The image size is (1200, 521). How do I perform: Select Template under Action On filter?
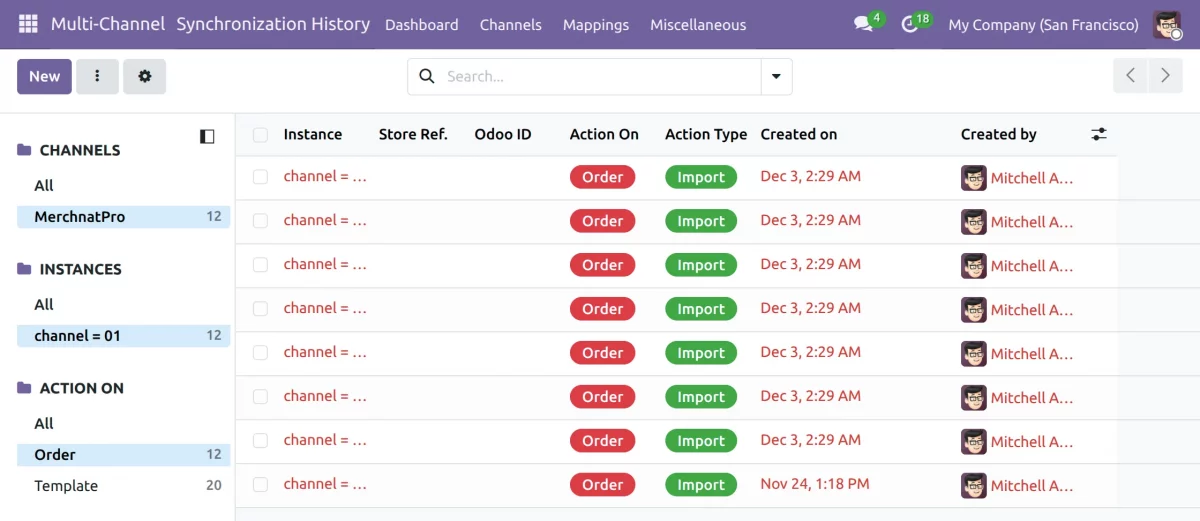pyautogui.click(x=66, y=486)
